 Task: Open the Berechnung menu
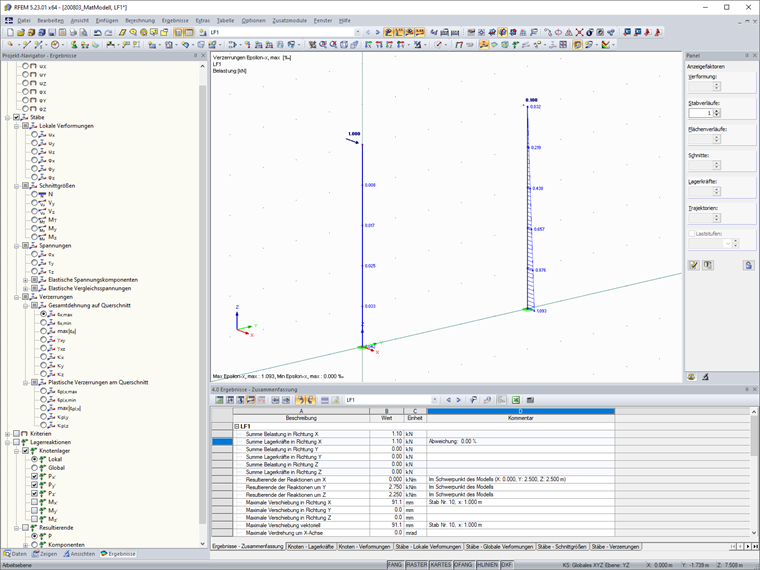[140, 20]
